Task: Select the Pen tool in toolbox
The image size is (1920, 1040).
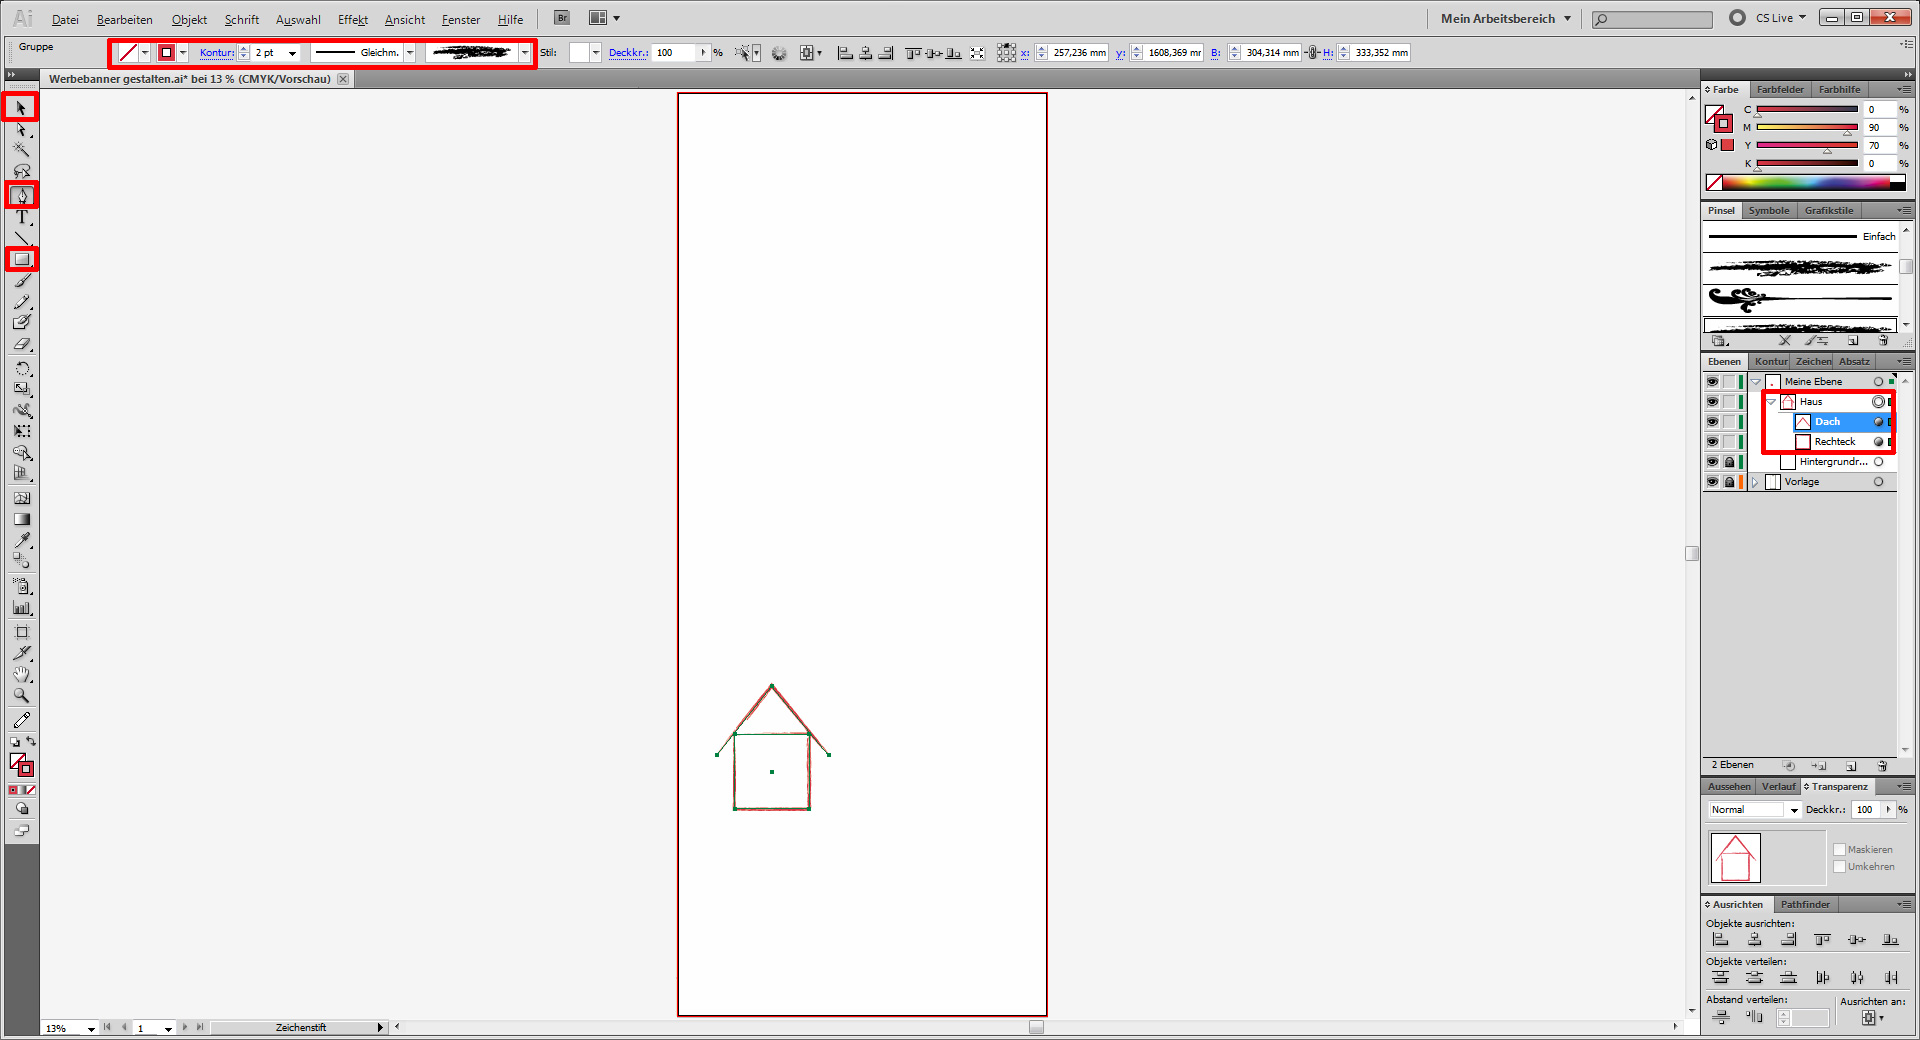Action: pyautogui.click(x=22, y=195)
